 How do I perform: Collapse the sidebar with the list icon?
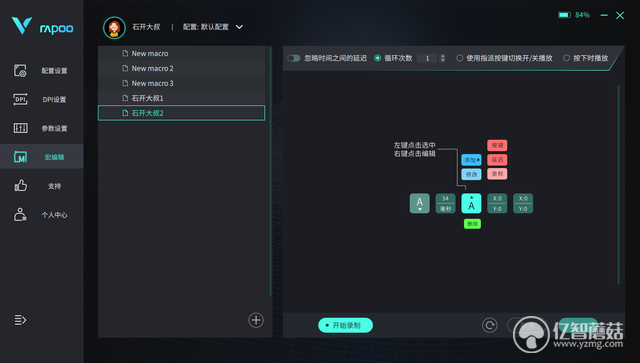click(20, 320)
